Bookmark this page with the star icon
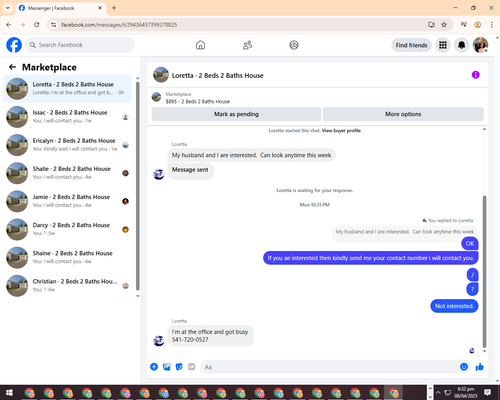500x400 pixels. coord(444,25)
